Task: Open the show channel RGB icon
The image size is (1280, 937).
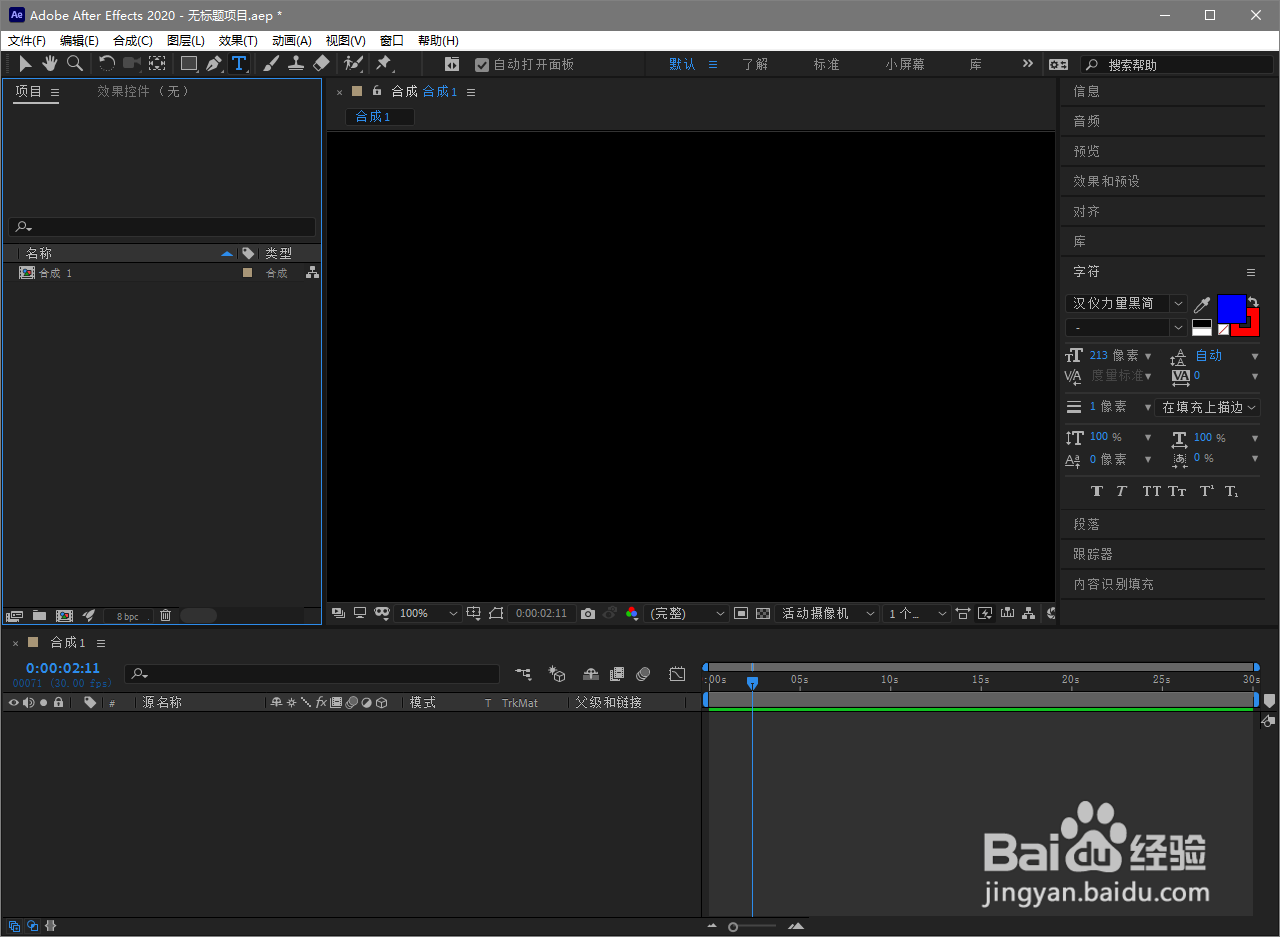Action: click(632, 613)
